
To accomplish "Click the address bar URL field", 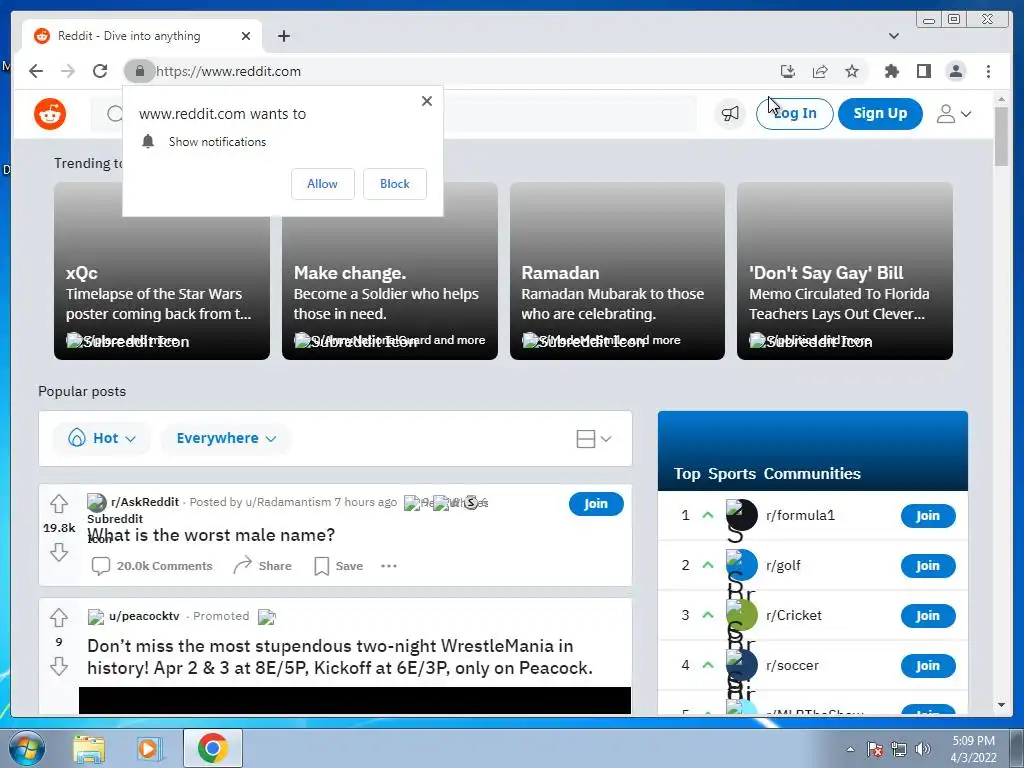I will tap(457, 71).
